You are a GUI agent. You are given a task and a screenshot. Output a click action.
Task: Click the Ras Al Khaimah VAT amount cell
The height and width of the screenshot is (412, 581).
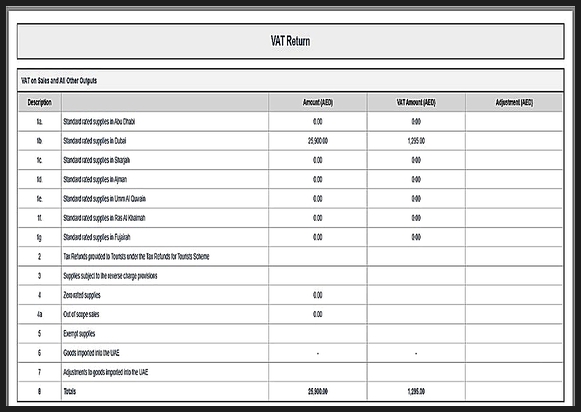[416, 218]
